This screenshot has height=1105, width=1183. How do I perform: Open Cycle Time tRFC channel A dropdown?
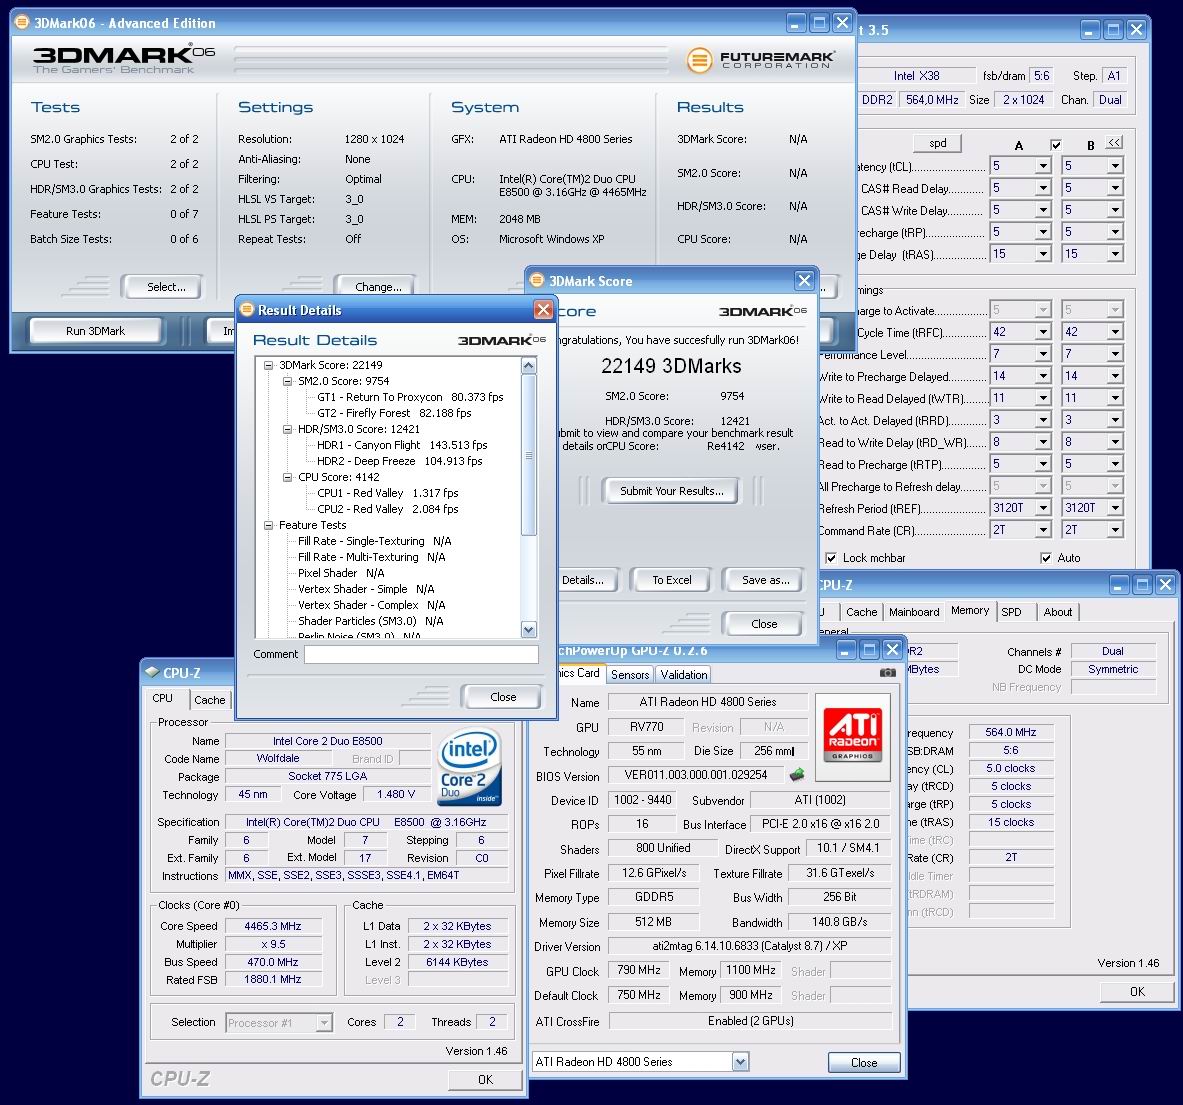pyautogui.click(x=1043, y=332)
